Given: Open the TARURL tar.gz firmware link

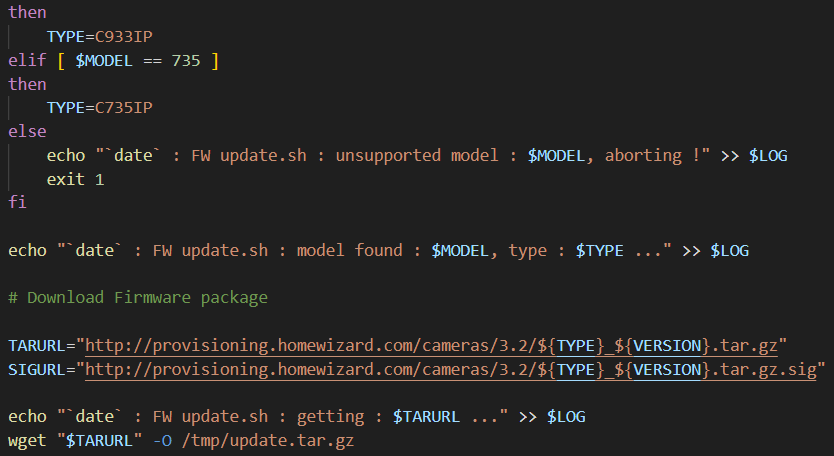Looking at the screenshot, I should pos(436,345).
